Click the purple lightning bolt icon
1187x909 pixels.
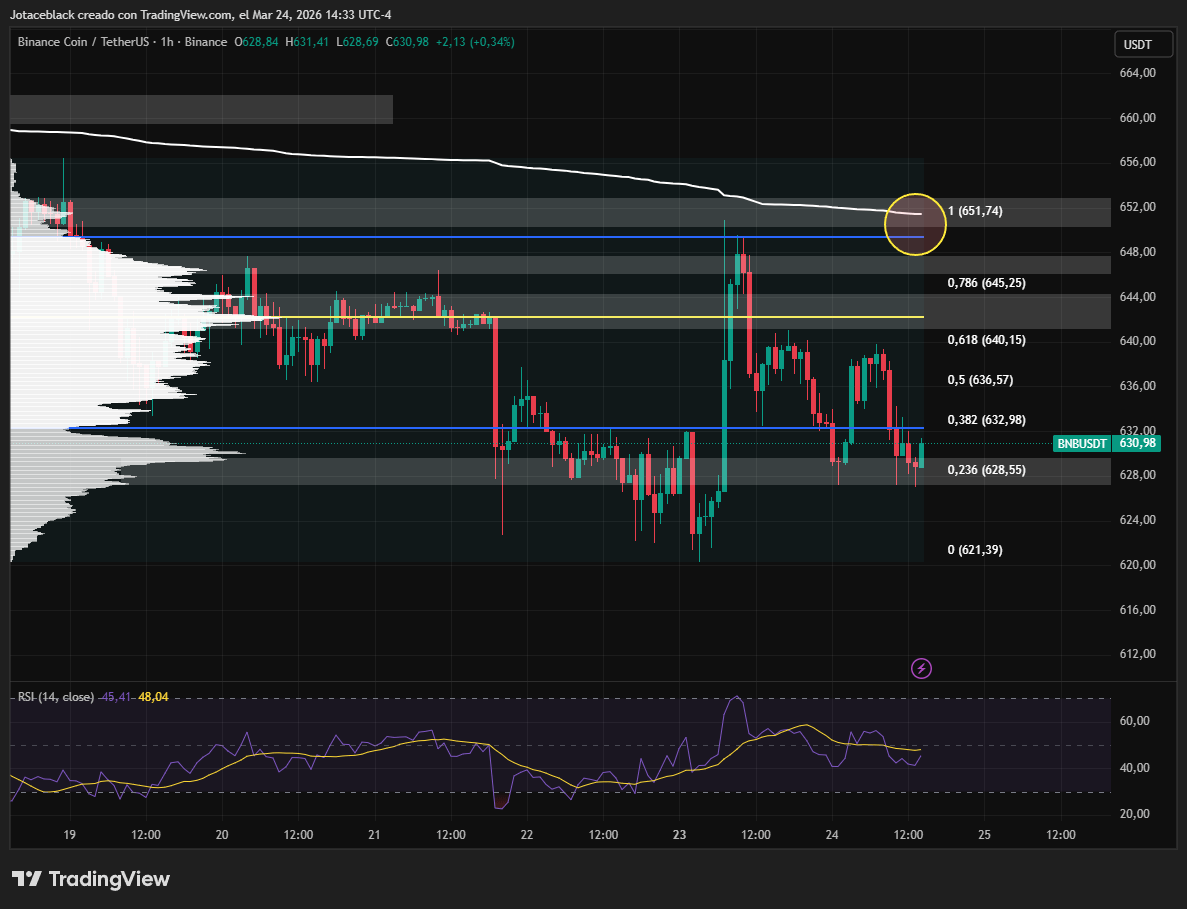pyautogui.click(x=922, y=668)
